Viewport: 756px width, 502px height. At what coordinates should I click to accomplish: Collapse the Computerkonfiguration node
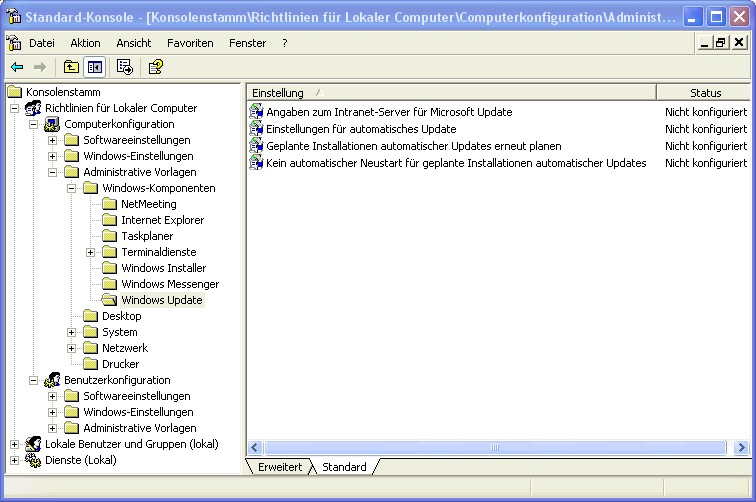tap(33, 124)
